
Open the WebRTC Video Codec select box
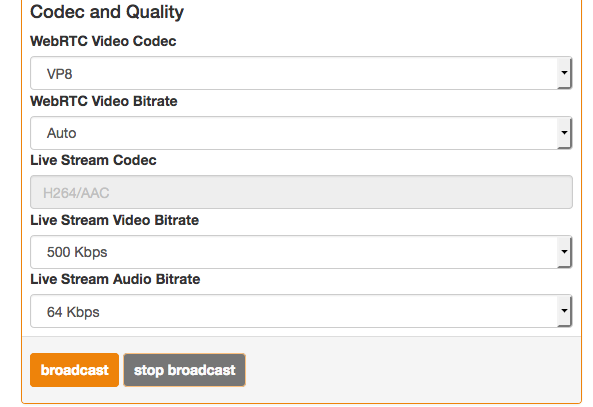[x=301, y=73]
